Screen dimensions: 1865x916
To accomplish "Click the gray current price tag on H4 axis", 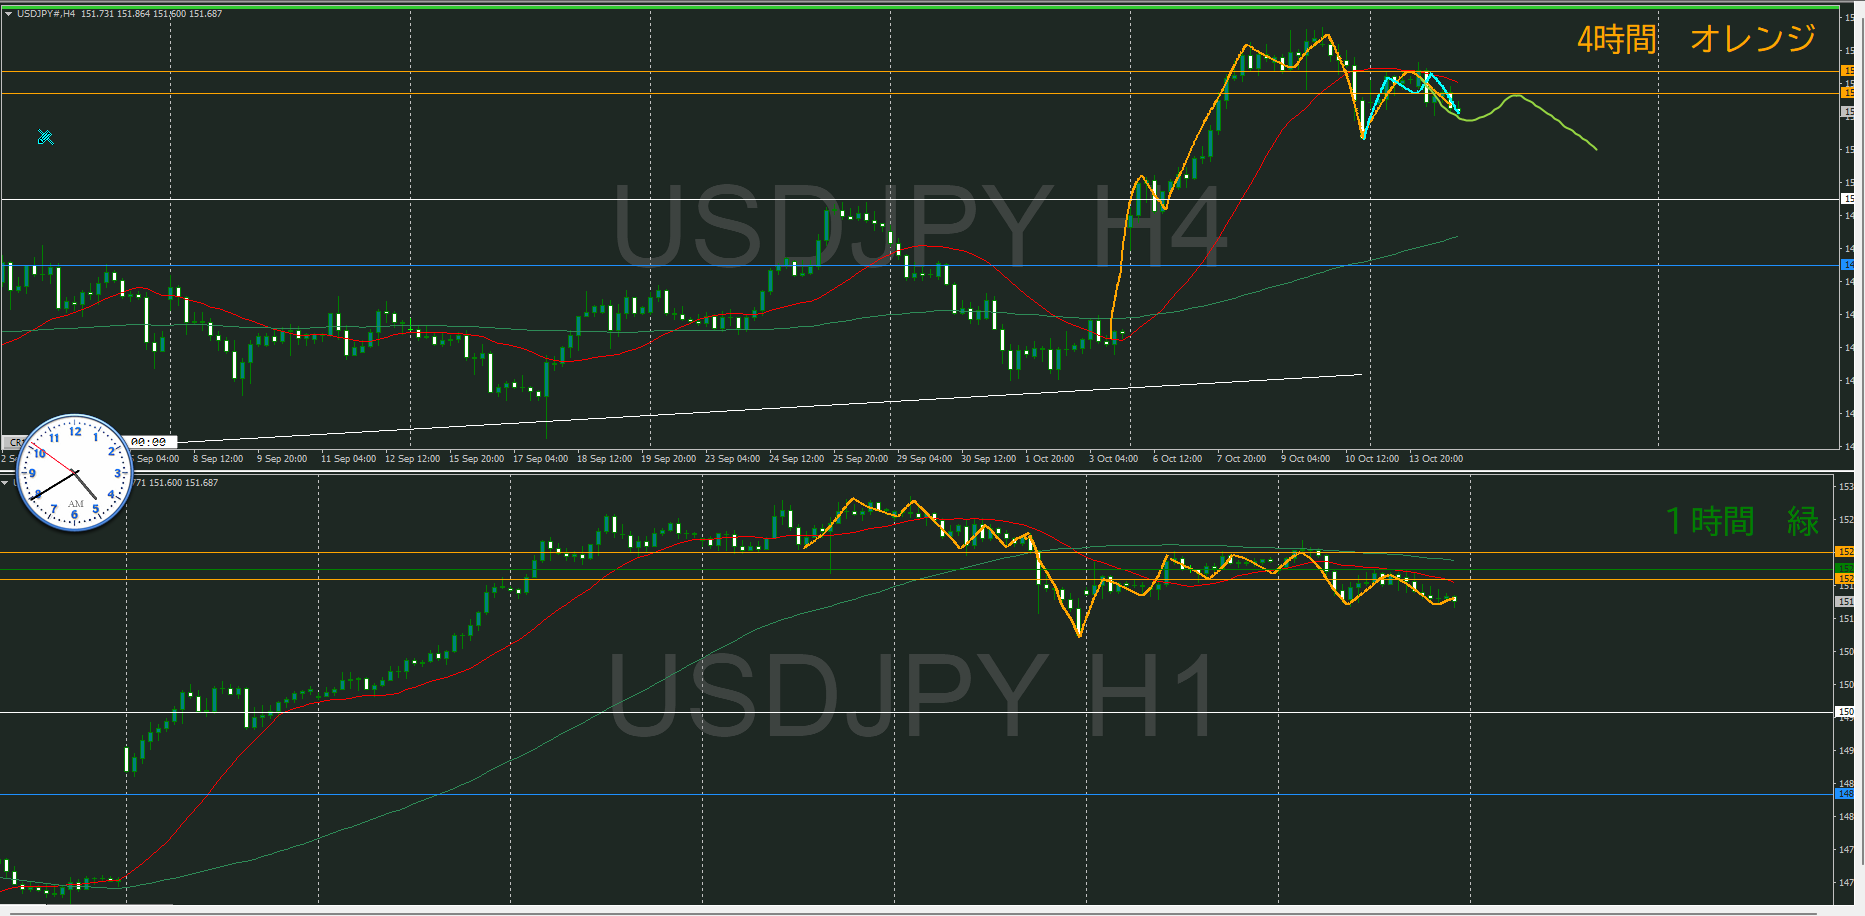I will (1848, 112).
